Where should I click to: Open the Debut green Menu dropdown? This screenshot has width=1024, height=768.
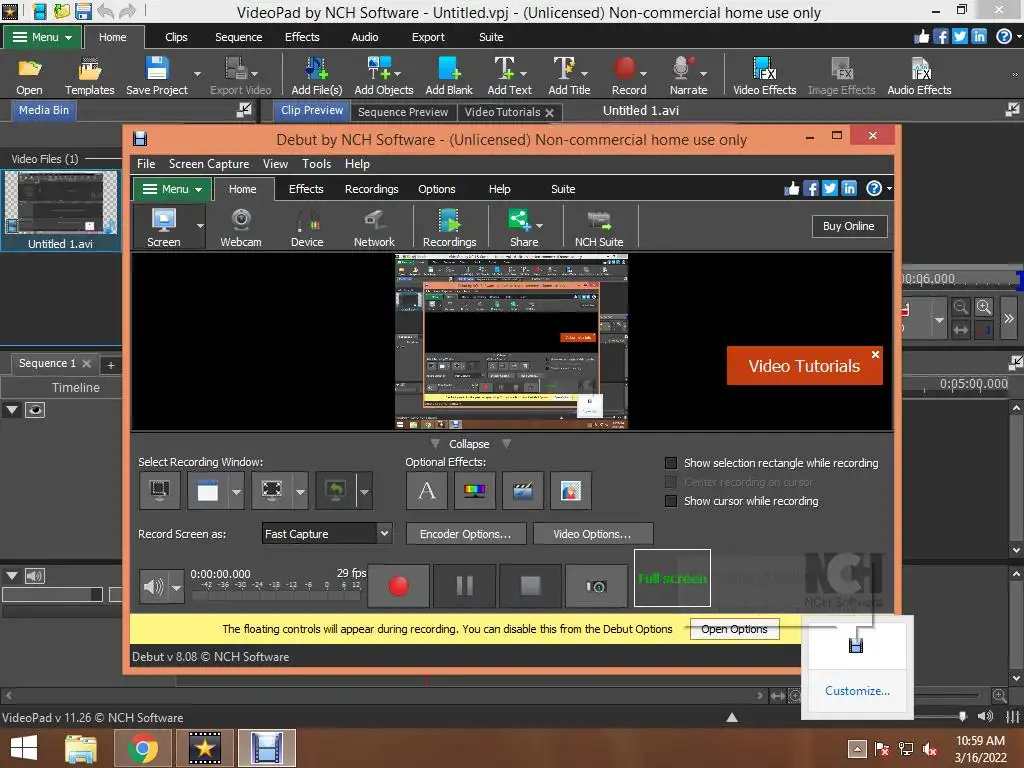(172, 189)
